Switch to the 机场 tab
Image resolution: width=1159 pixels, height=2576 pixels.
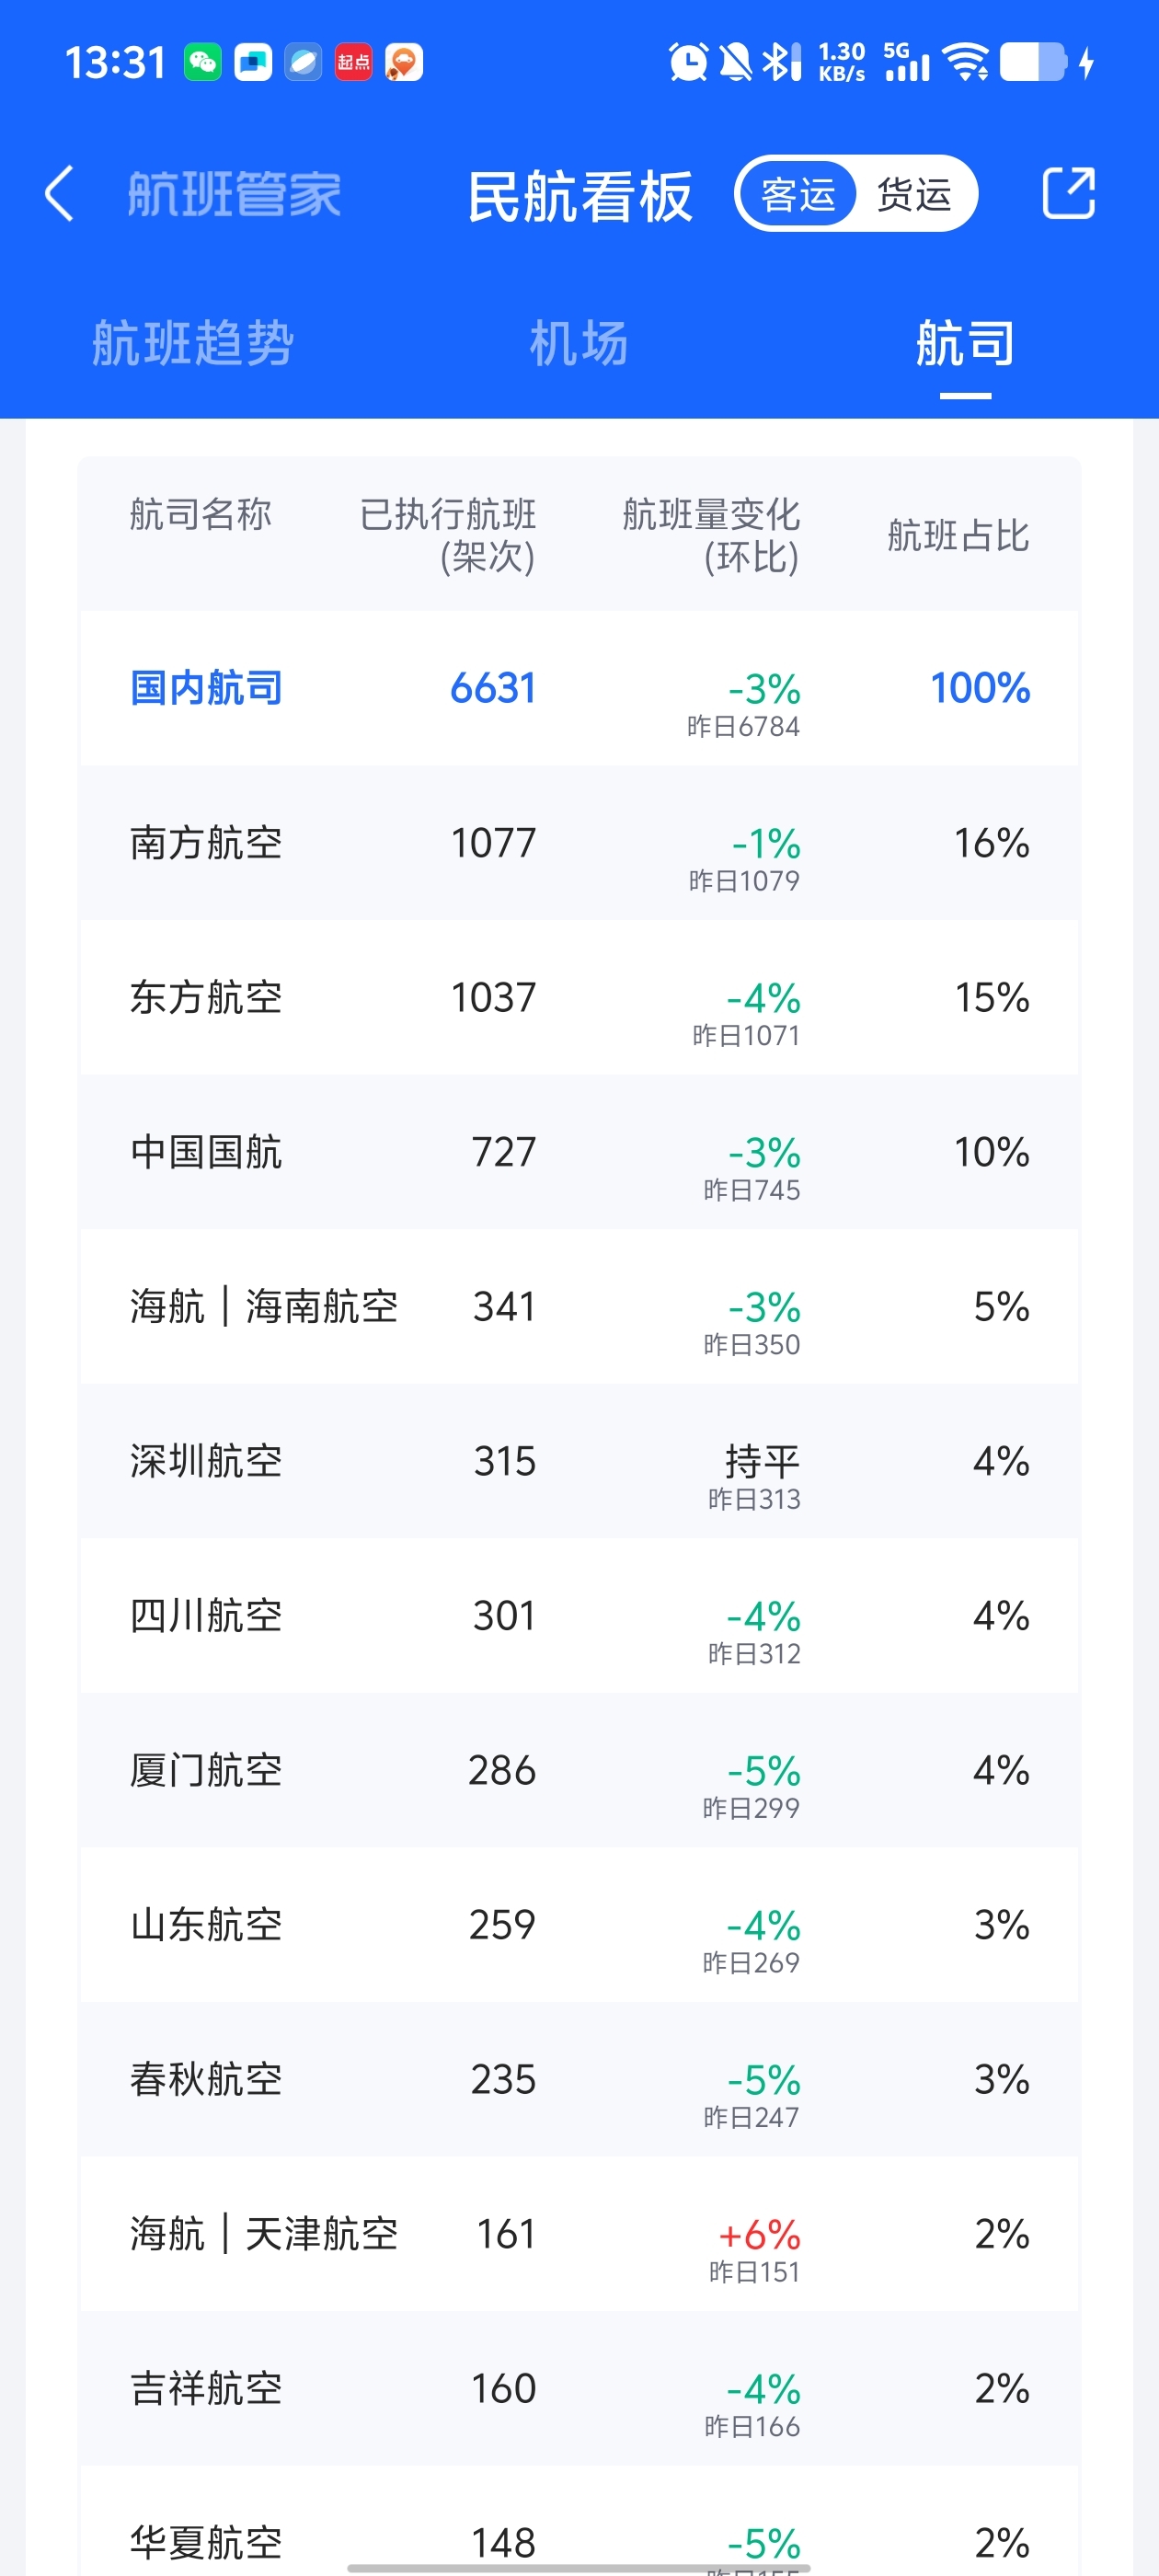click(x=579, y=344)
